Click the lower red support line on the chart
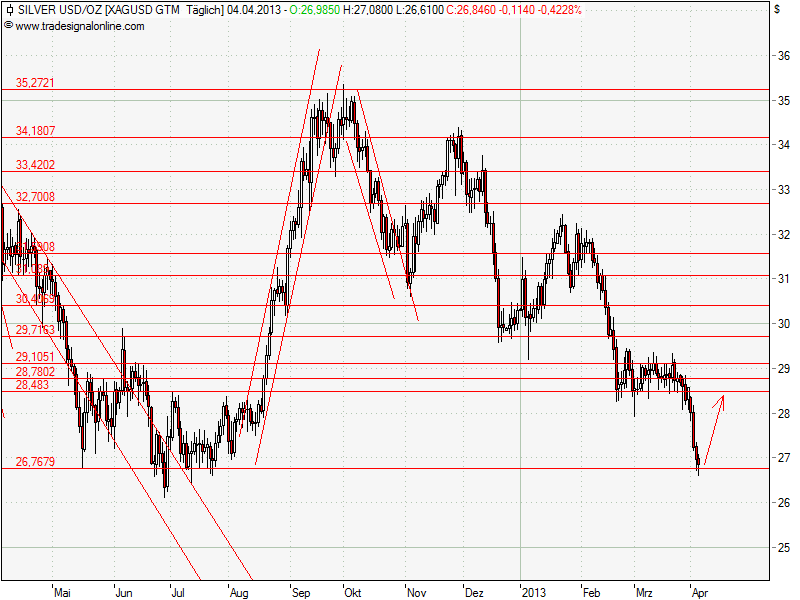The width and height of the screenshot is (800, 600). [x=400, y=467]
